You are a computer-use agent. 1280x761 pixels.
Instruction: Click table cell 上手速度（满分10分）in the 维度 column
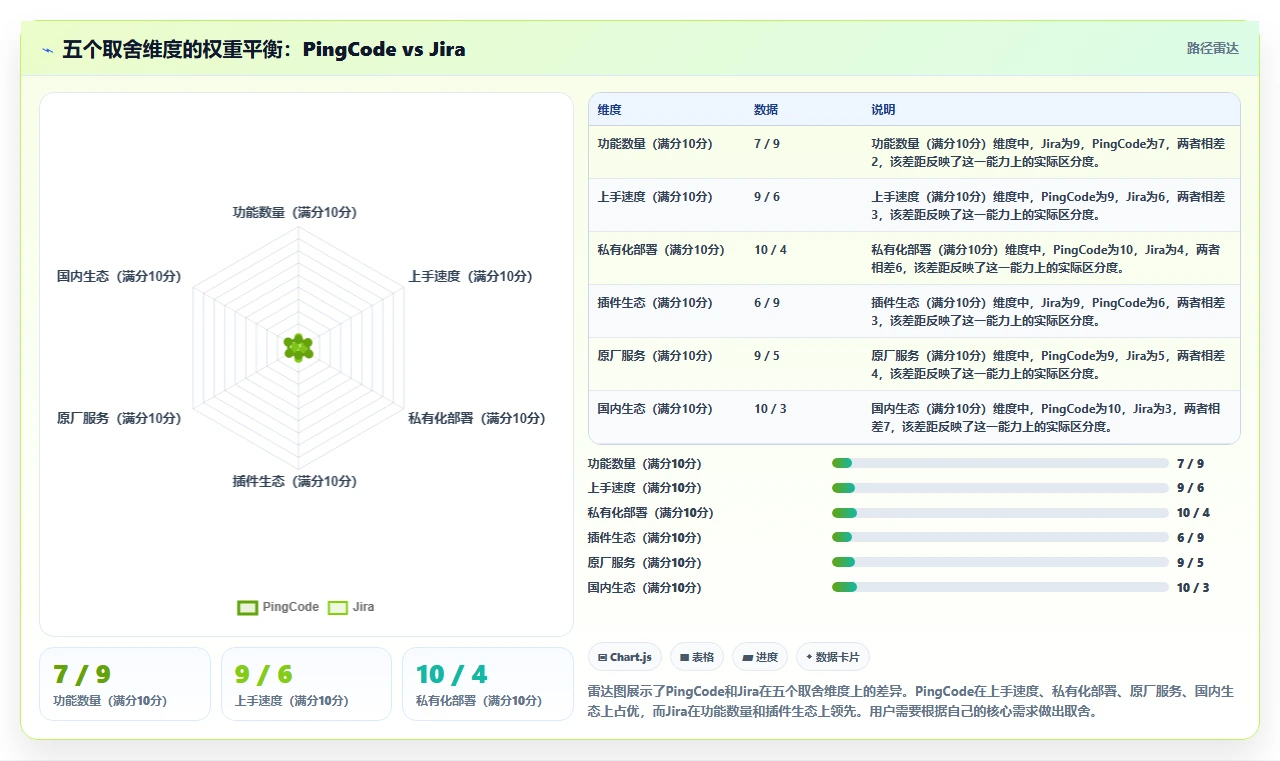655,197
